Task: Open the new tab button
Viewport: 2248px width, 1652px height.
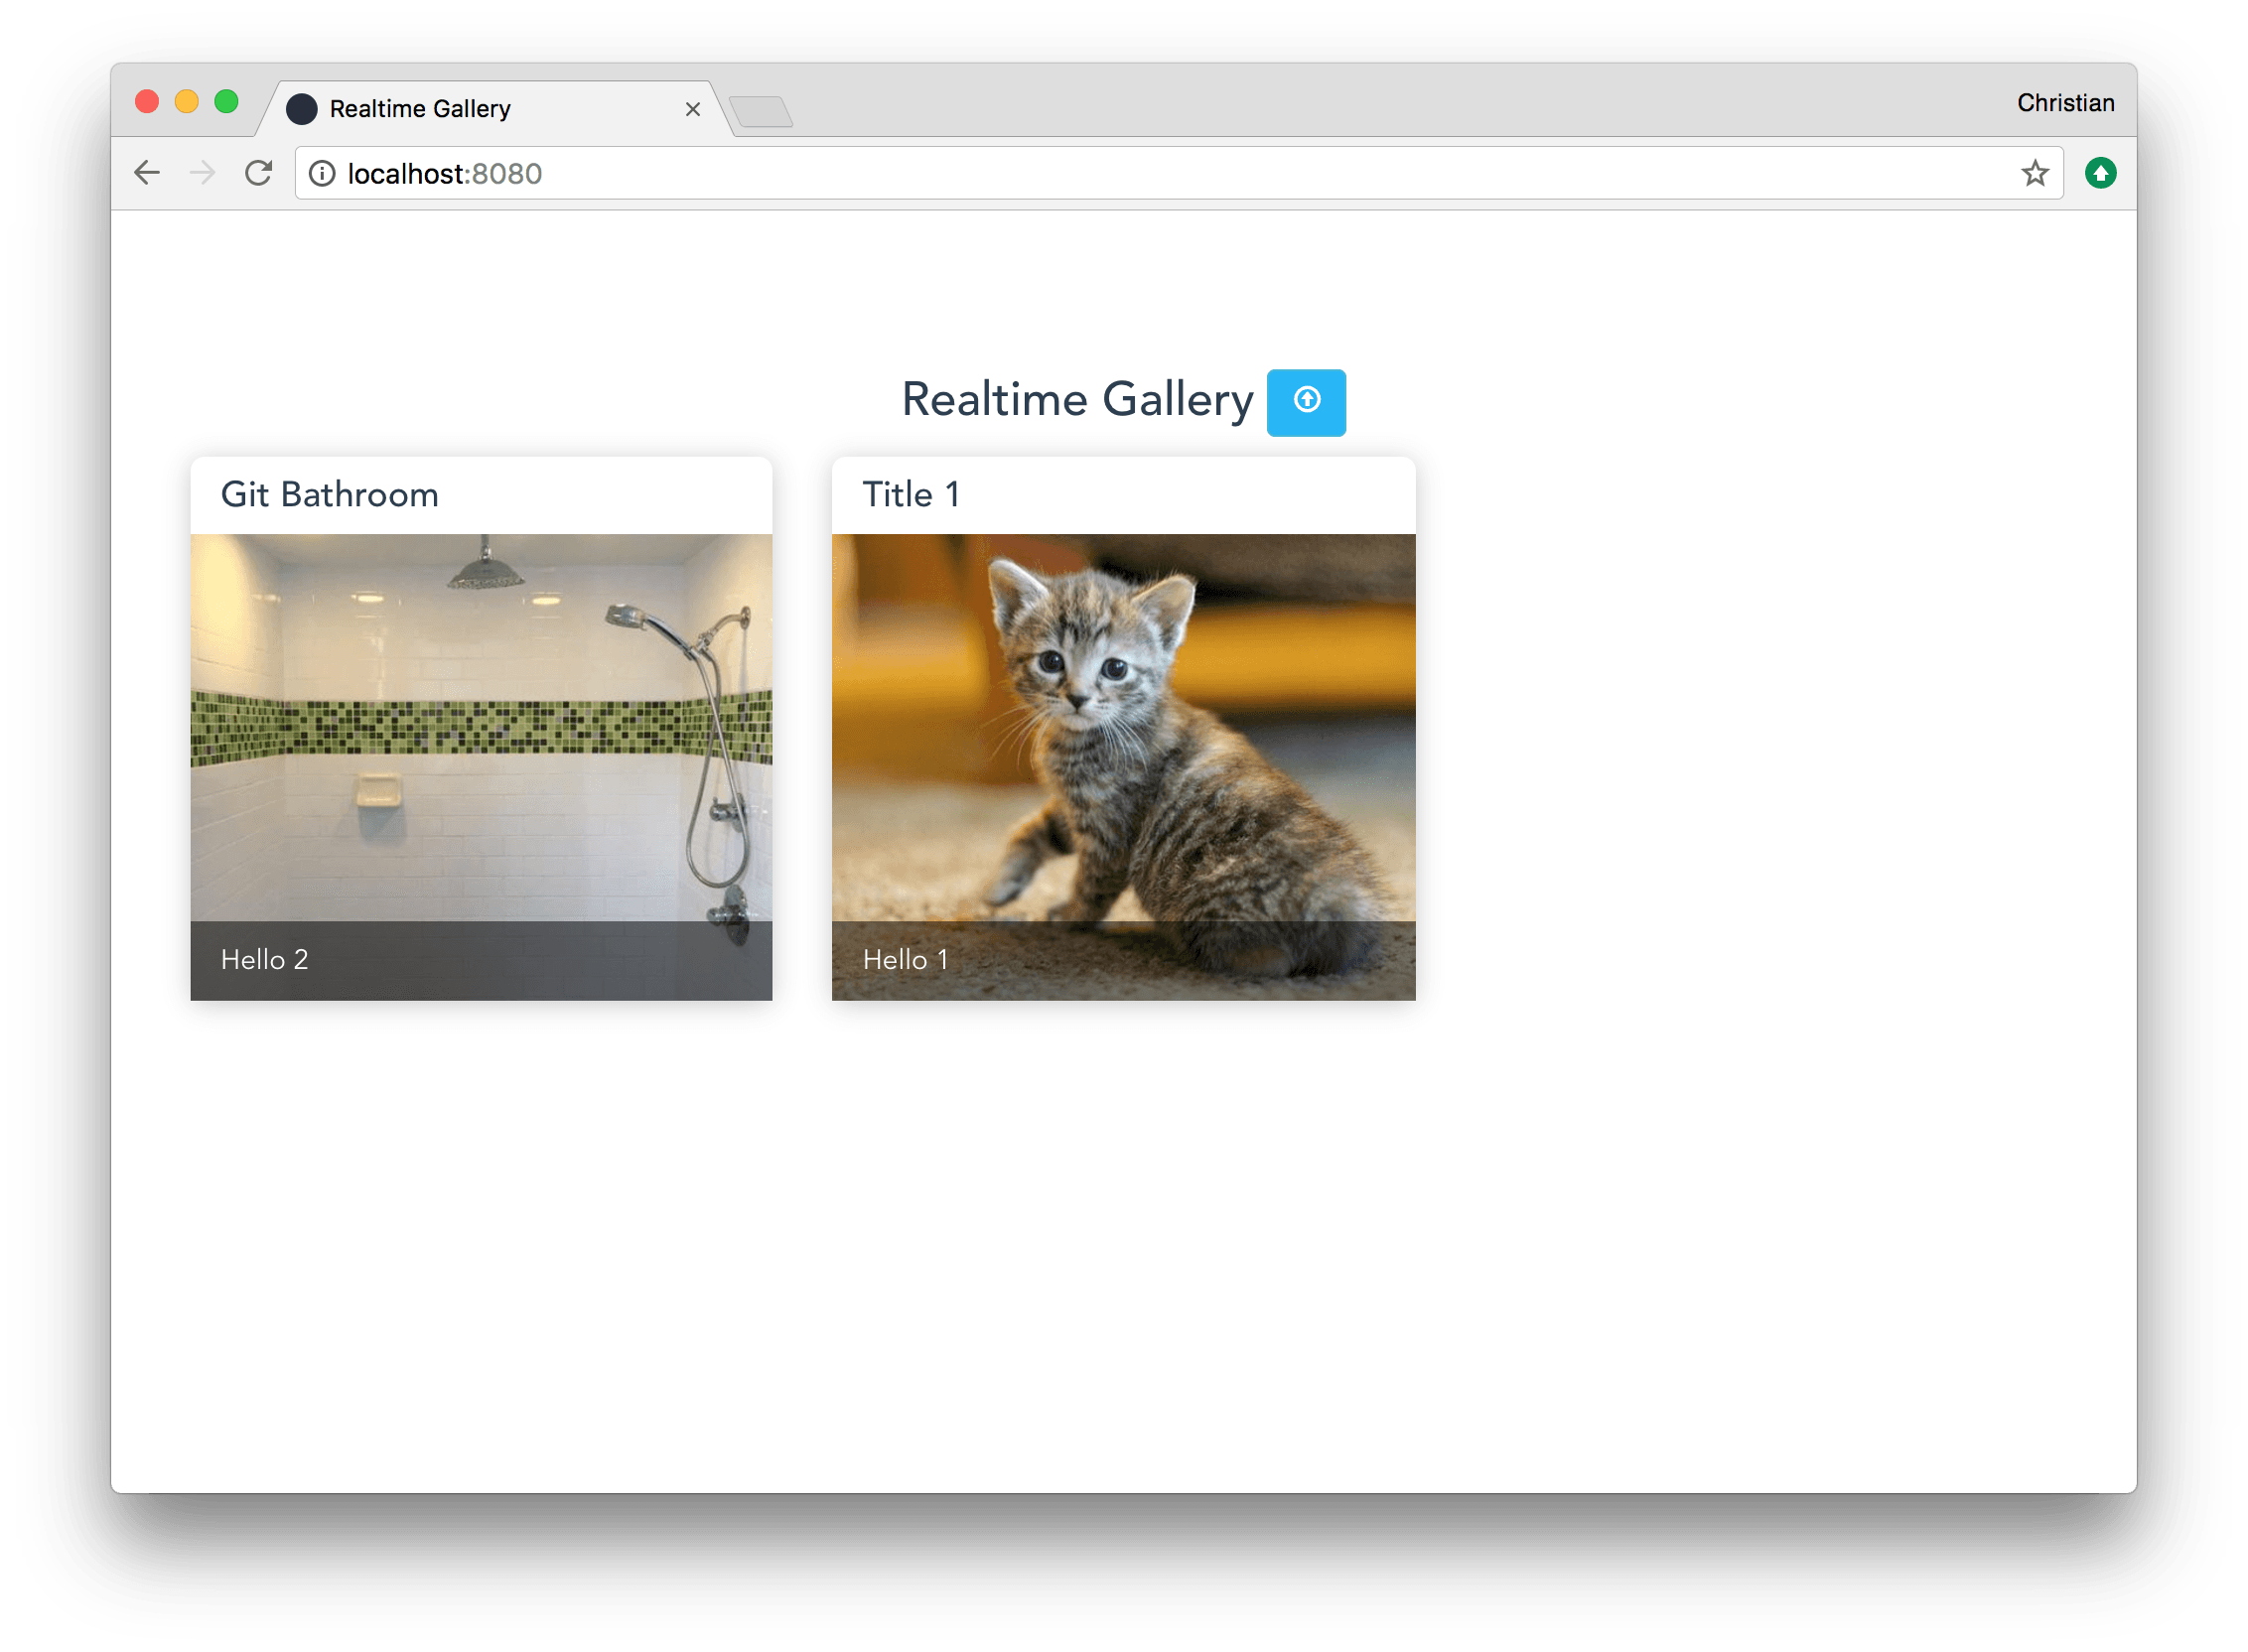Action: (763, 112)
